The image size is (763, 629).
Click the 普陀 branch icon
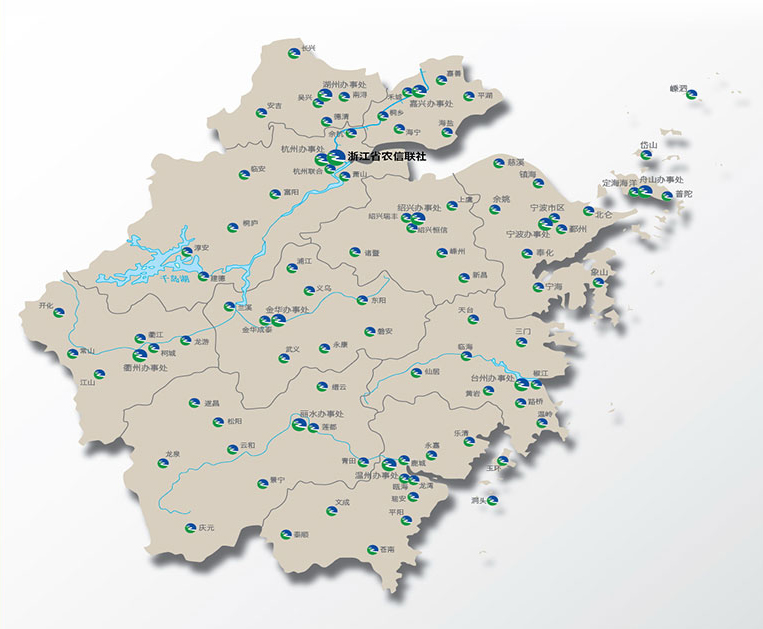tap(667, 196)
